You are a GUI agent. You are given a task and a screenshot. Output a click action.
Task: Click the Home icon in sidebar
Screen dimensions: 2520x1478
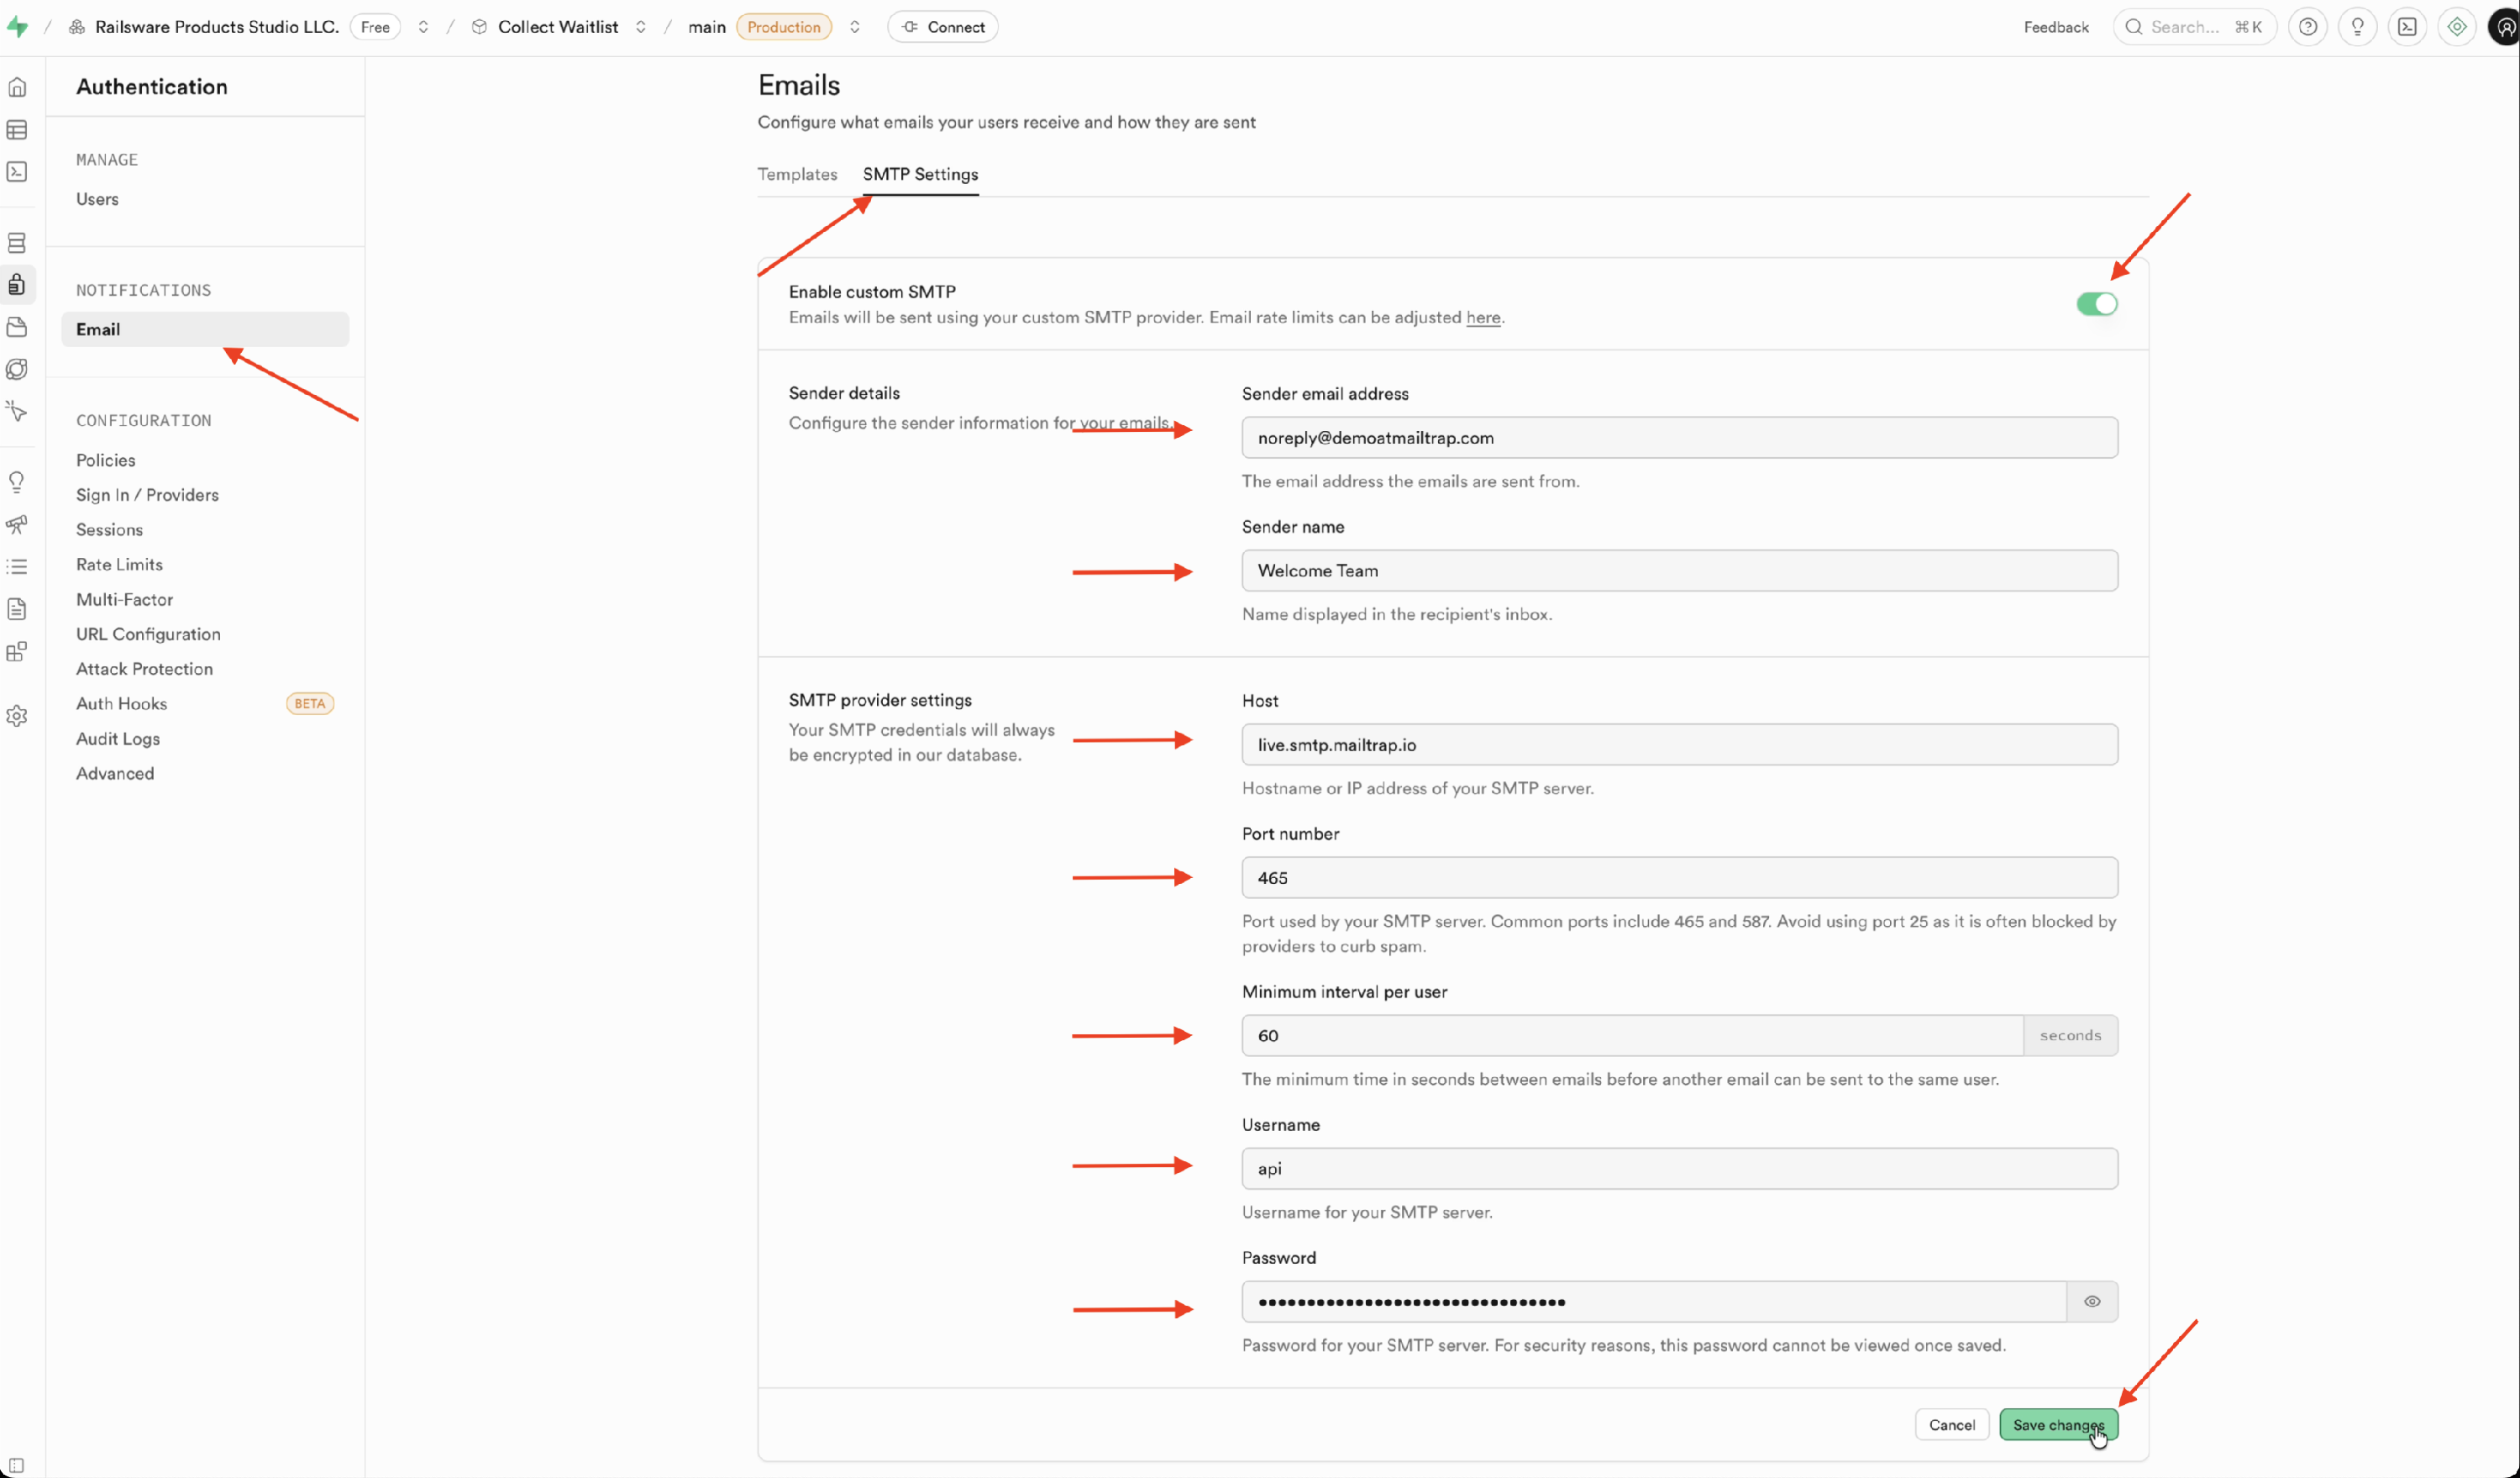(x=17, y=87)
